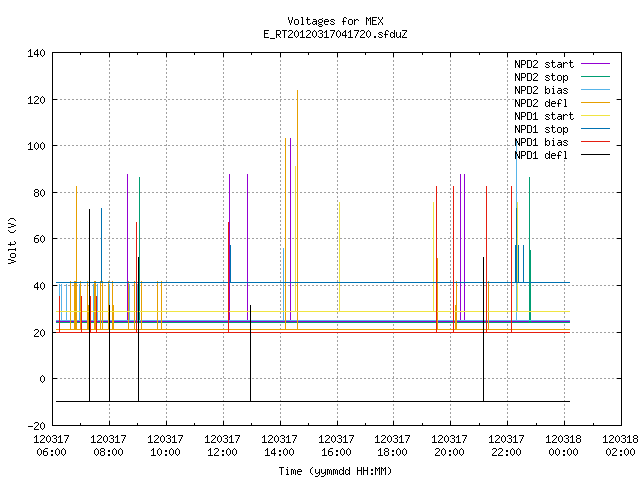
Task: Click the x-axis label 'Time (yymmdd HH:MM)'
Action: click(x=335, y=471)
